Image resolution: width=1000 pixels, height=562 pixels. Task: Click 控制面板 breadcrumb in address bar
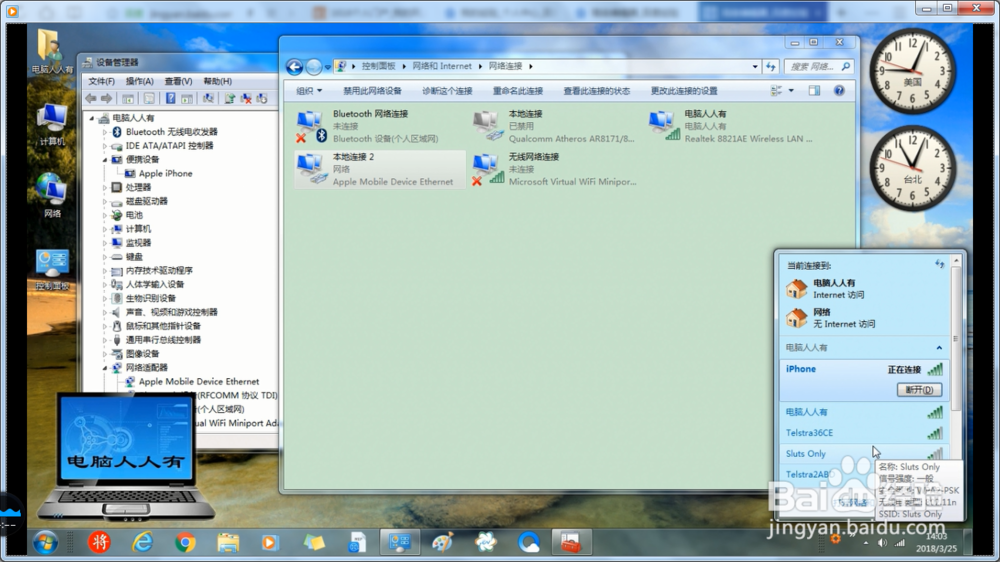379,66
